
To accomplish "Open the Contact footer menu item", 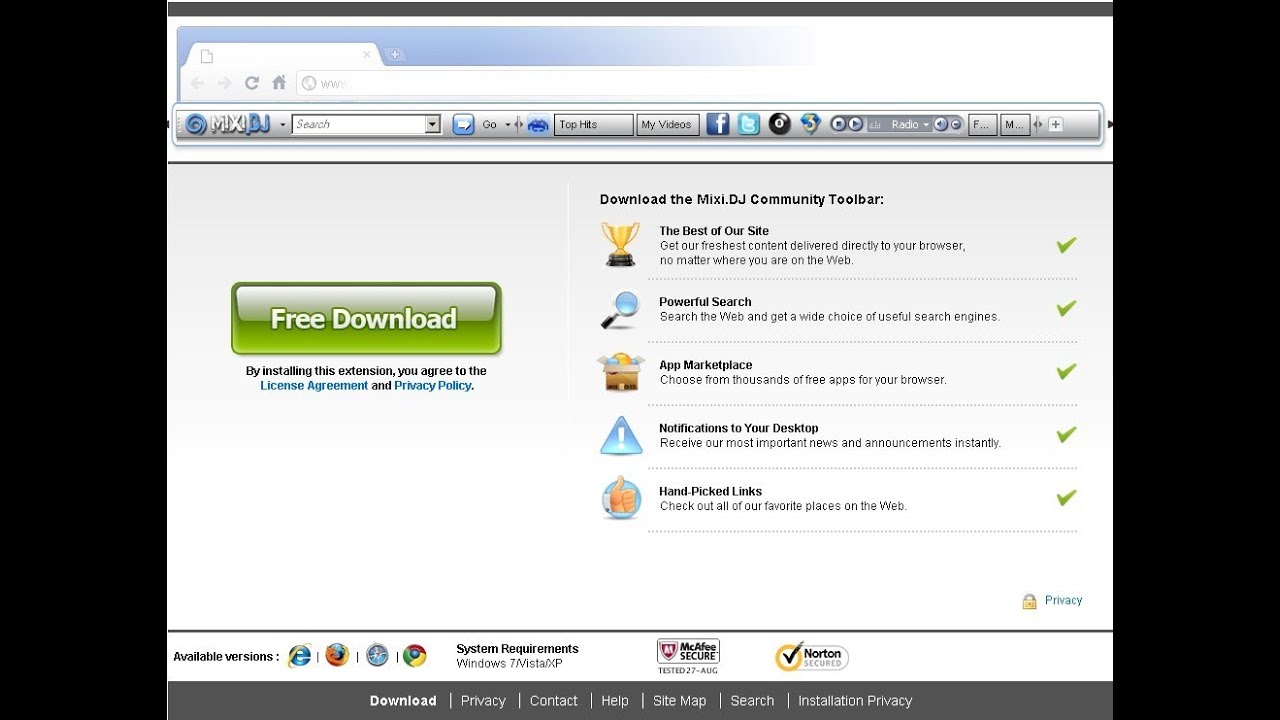I will tap(554, 701).
